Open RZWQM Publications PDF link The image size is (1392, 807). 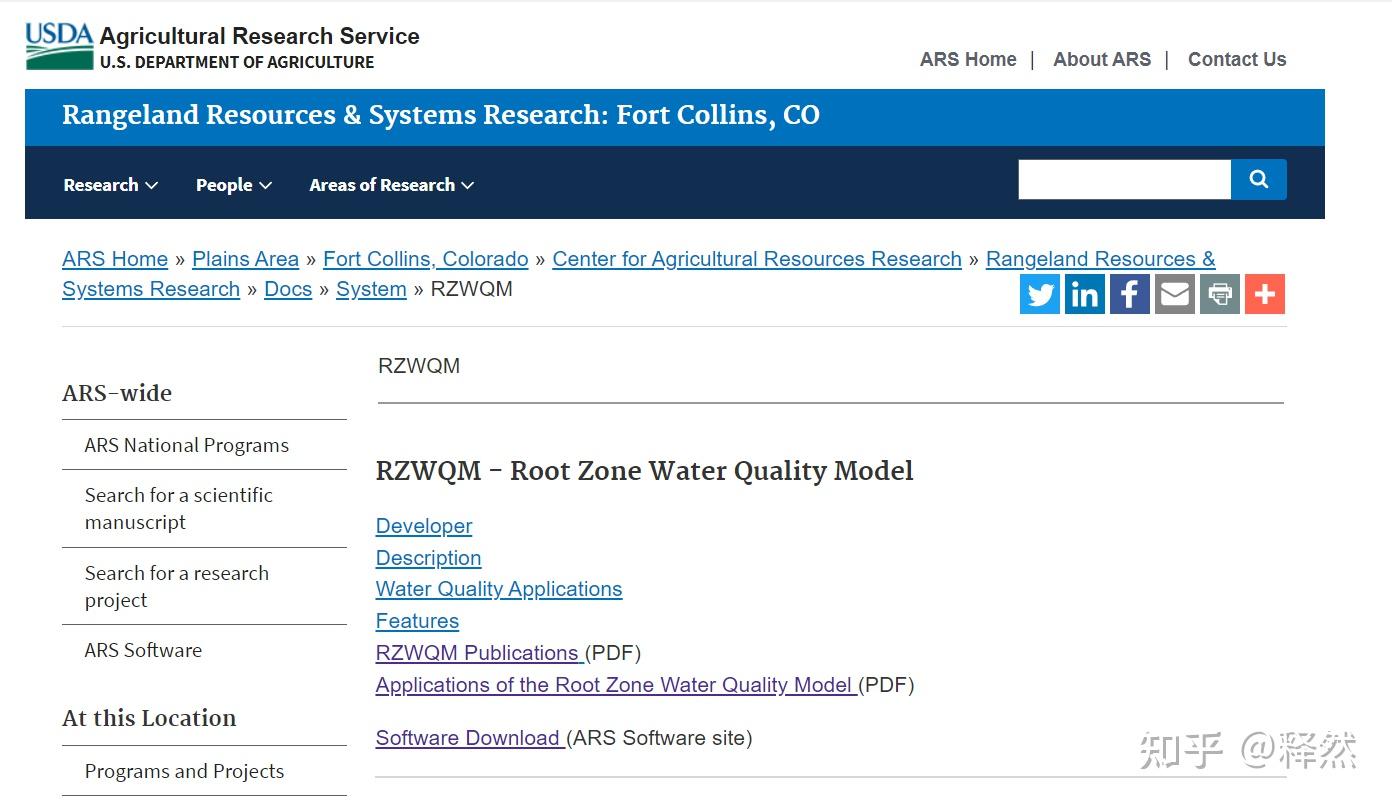[x=478, y=653]
